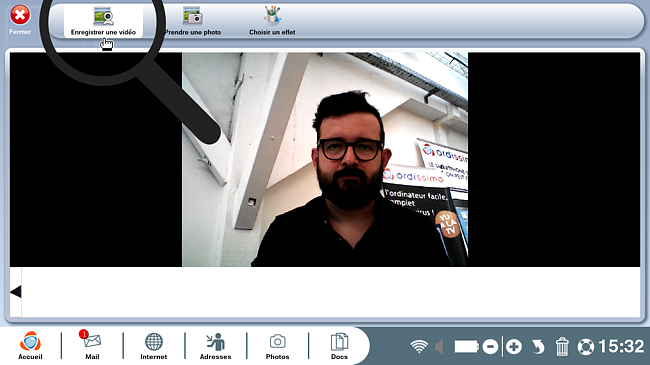
Task: Go to Accueil home screen
Action: [x=30, y=345]
